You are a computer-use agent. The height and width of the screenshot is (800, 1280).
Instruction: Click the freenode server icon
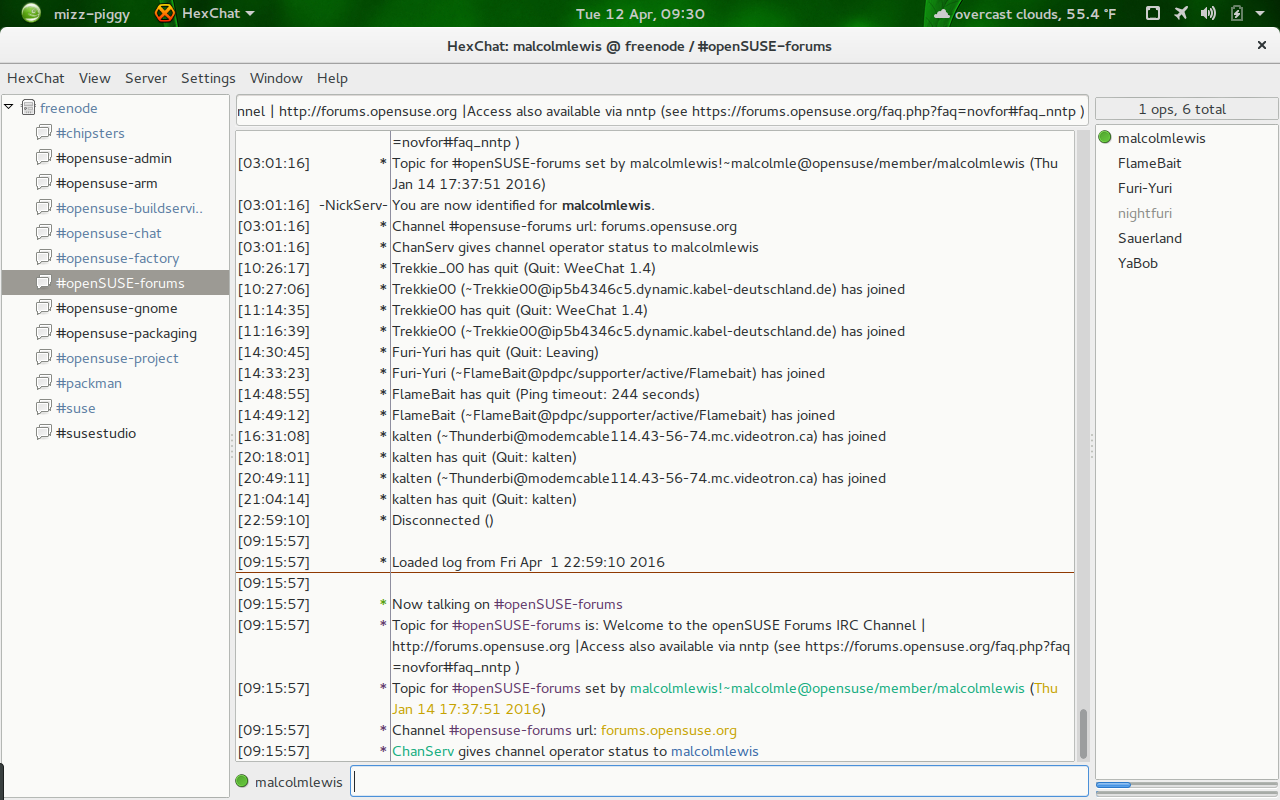click(x=28, y=108)
